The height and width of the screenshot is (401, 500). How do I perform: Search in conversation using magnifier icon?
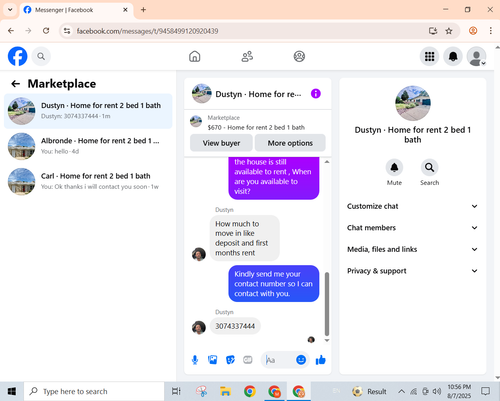click(x=429, y=168)
